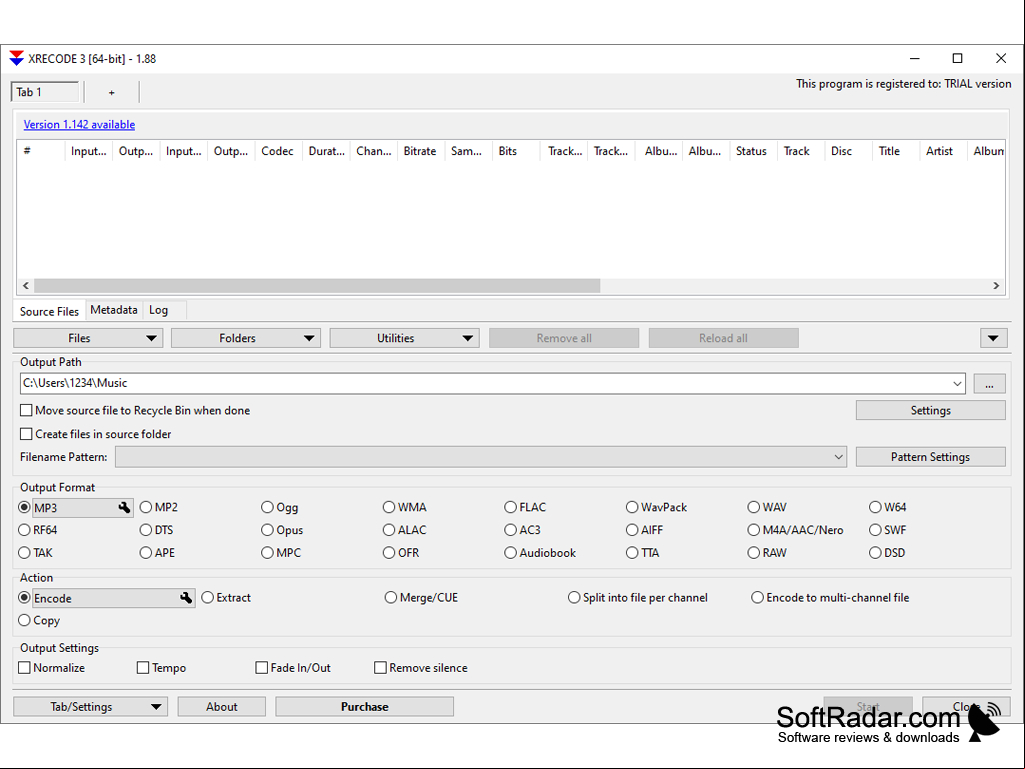The image size is (1025, 769).
Task: Choose Ogg as output format
Action: [x=267, y=507]
